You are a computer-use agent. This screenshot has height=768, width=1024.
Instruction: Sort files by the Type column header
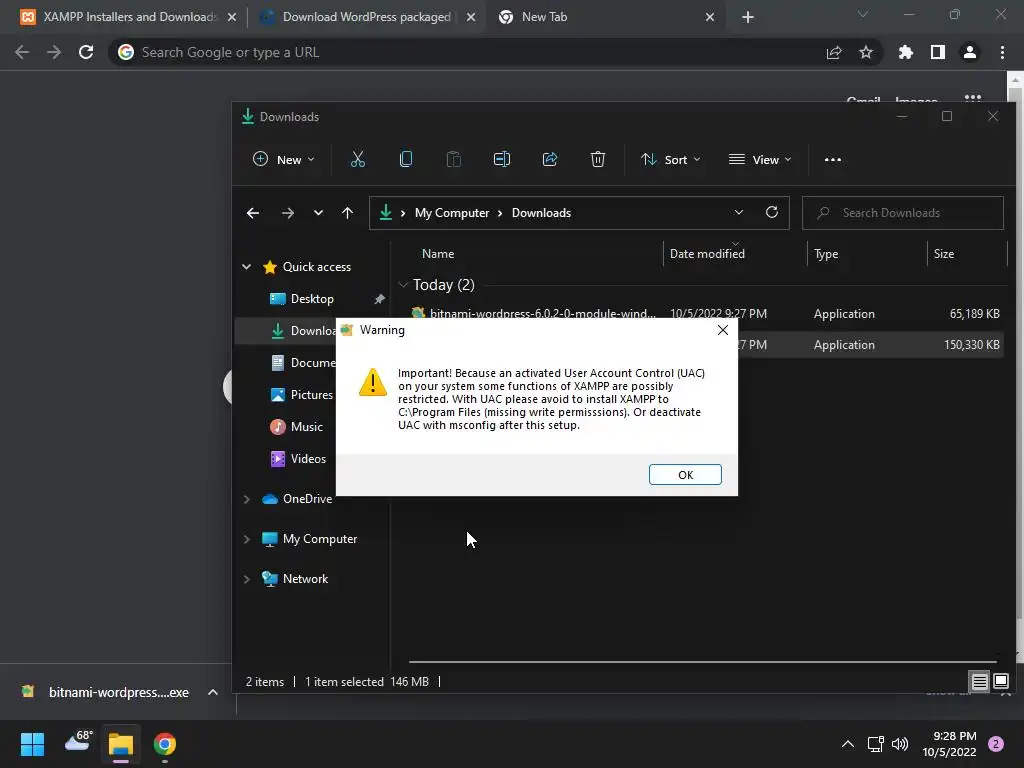tap(826, 254)
